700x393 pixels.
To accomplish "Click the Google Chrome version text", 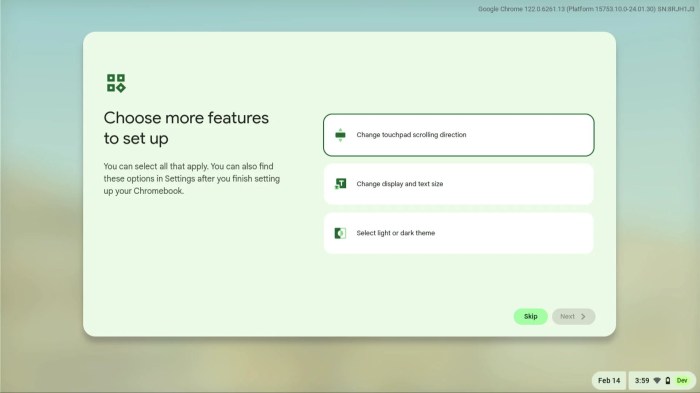I will point(586,9).
